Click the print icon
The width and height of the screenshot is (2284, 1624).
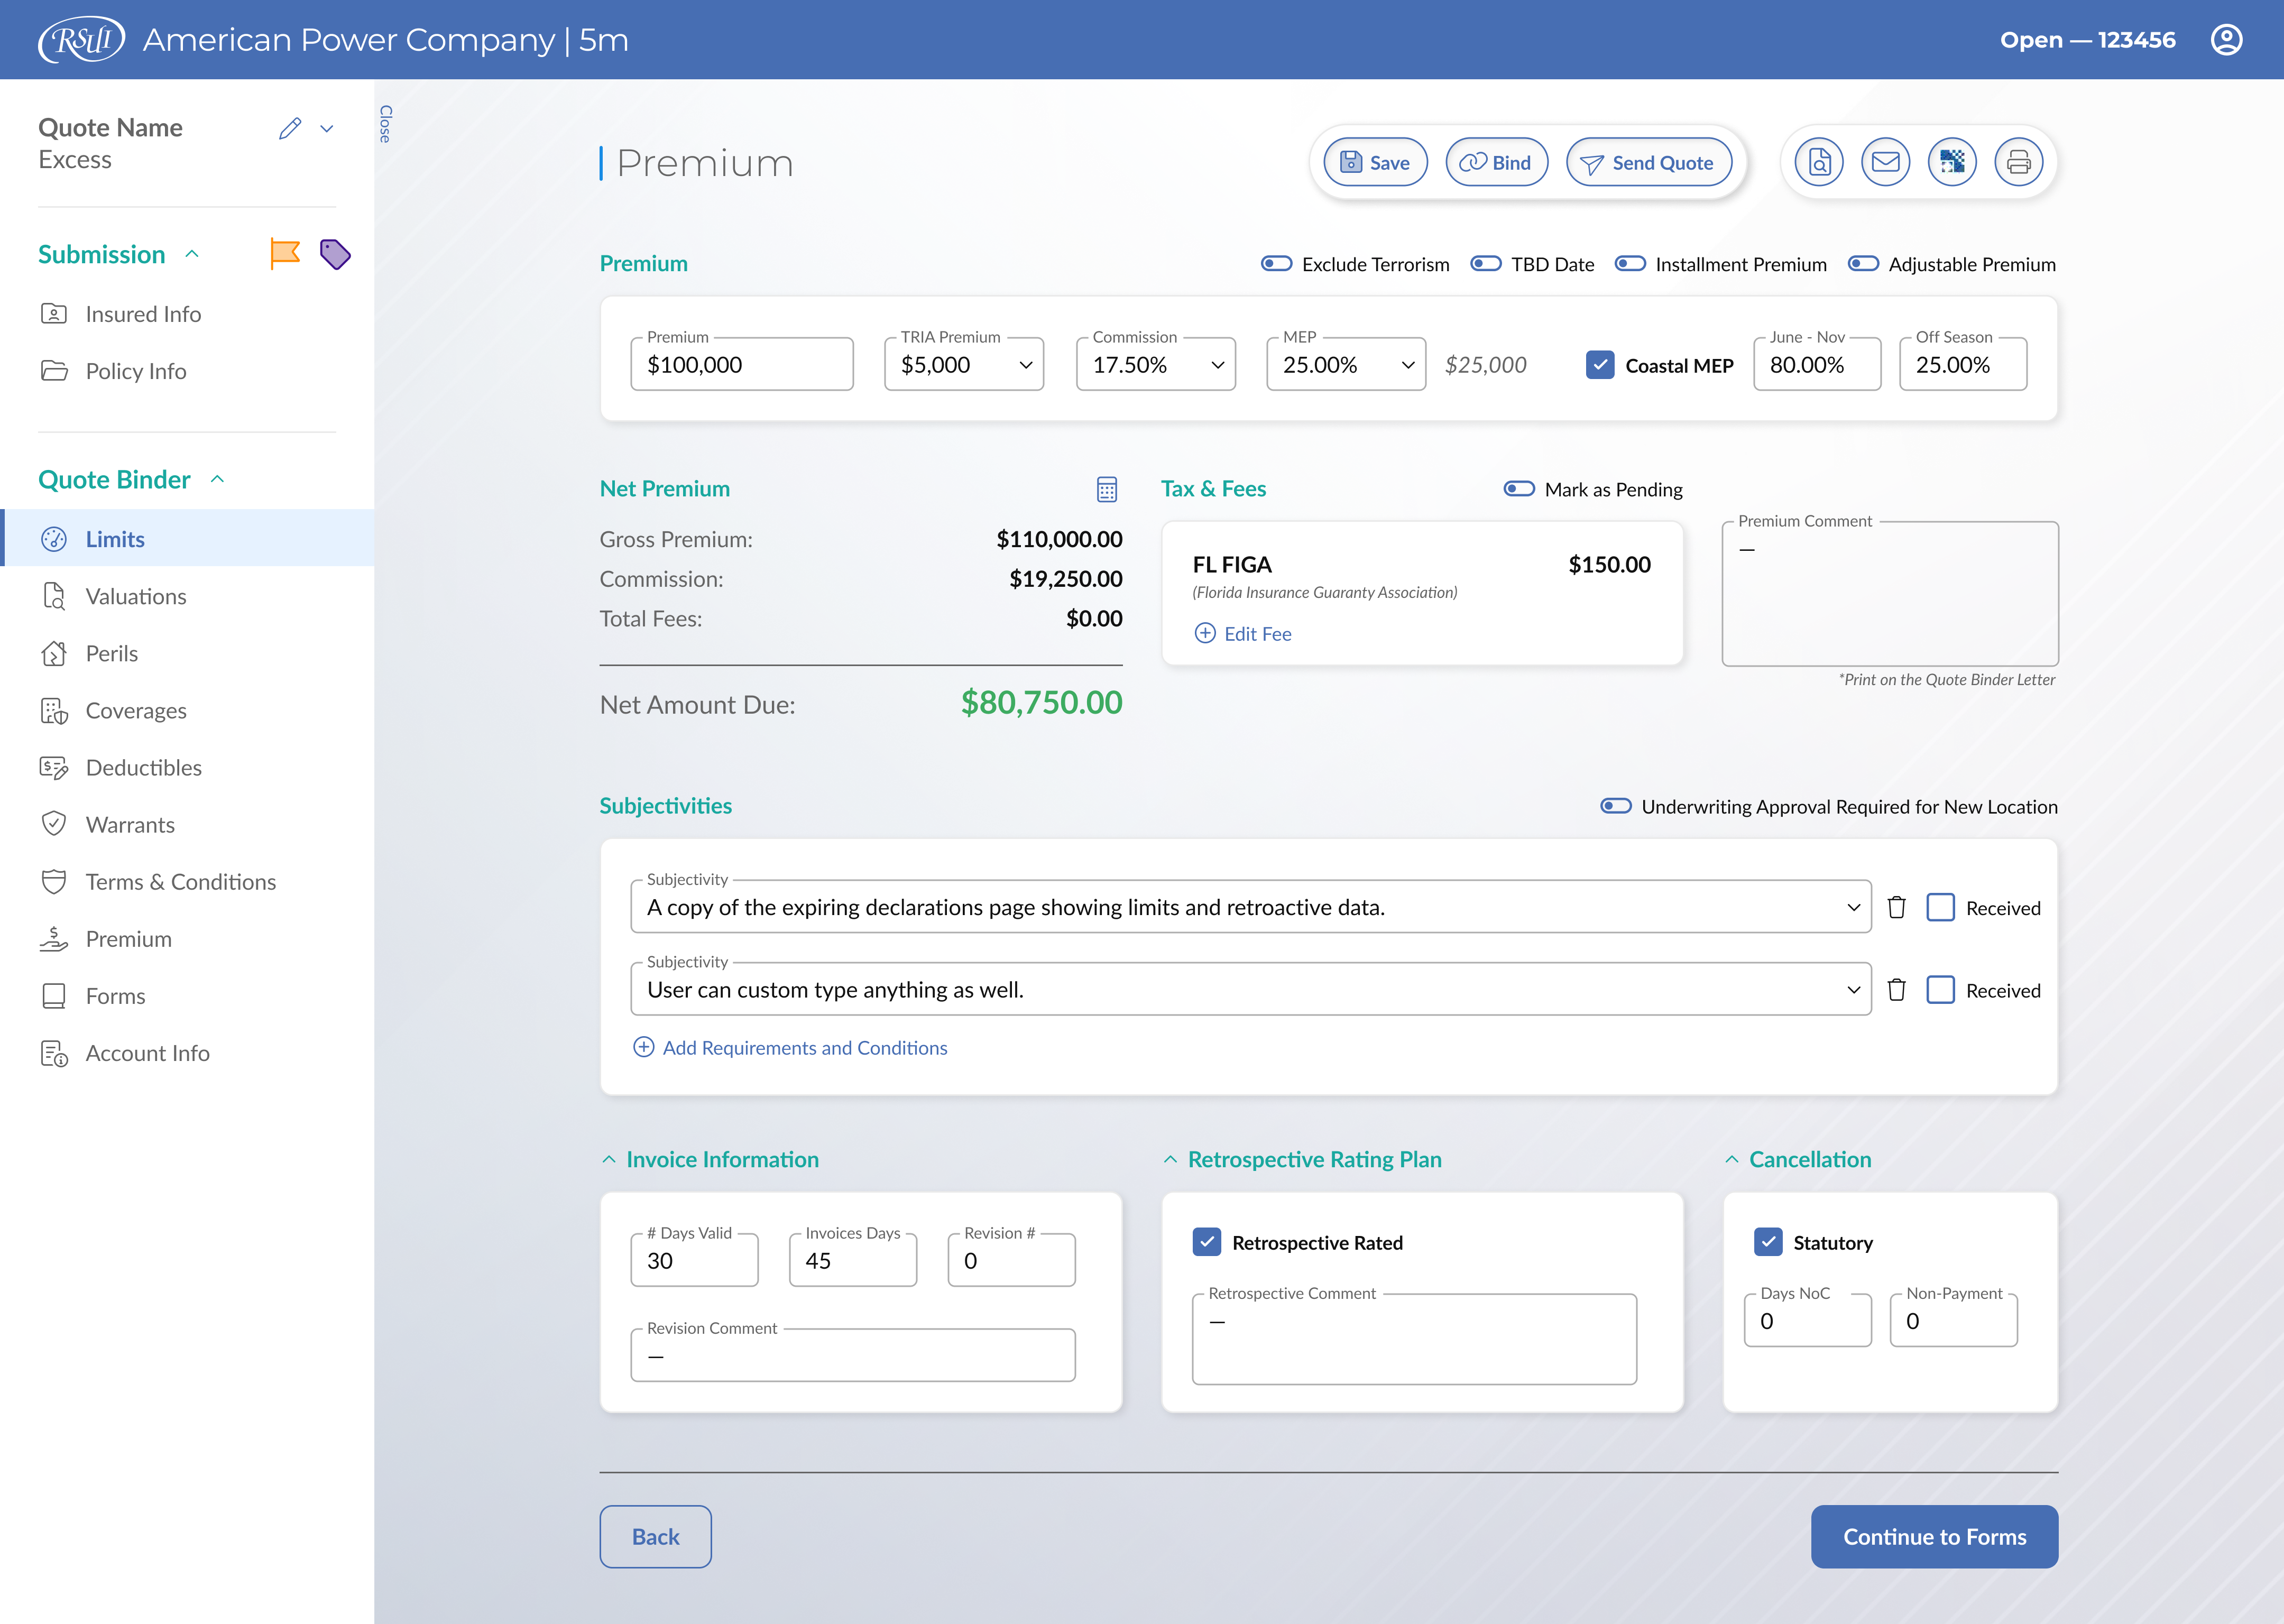[2019, 162]
